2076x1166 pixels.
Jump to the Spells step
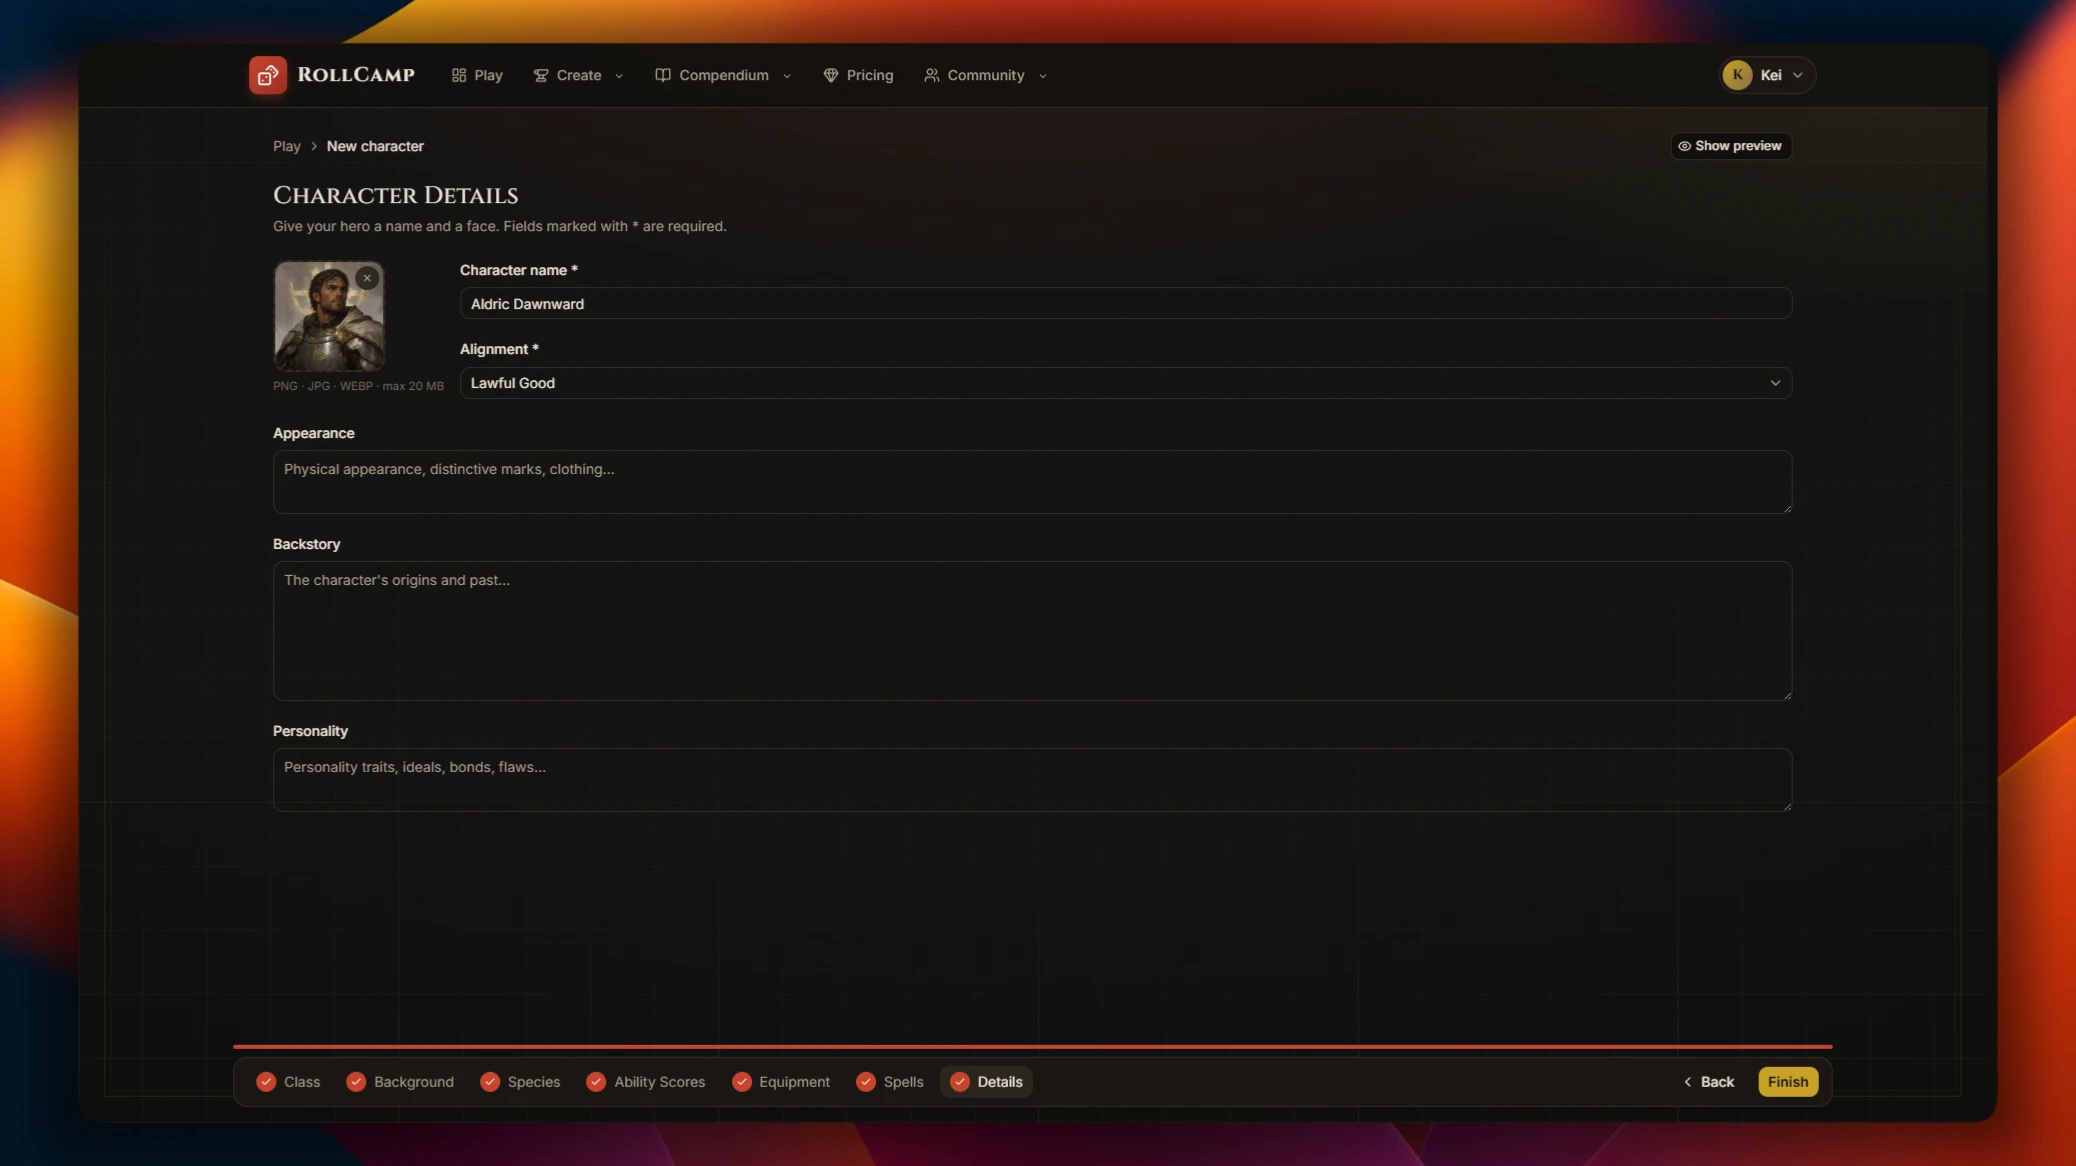click(x=891, y=1082)
